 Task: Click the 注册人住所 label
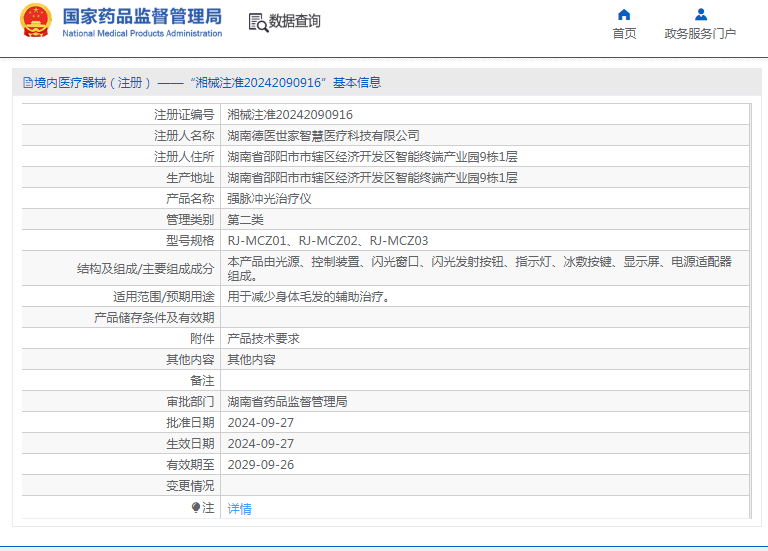pyautogui.click(x=184, y=157)
